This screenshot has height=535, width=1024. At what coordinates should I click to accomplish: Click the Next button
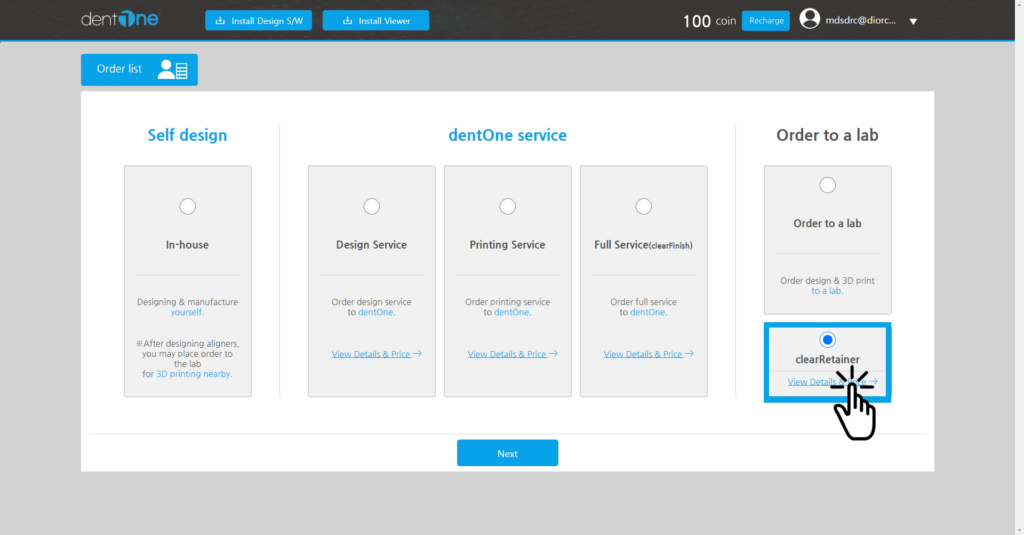[507, 453]
